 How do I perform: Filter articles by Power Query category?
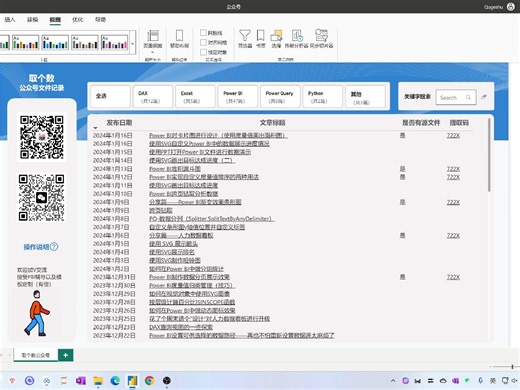click(x=280, y=96)
